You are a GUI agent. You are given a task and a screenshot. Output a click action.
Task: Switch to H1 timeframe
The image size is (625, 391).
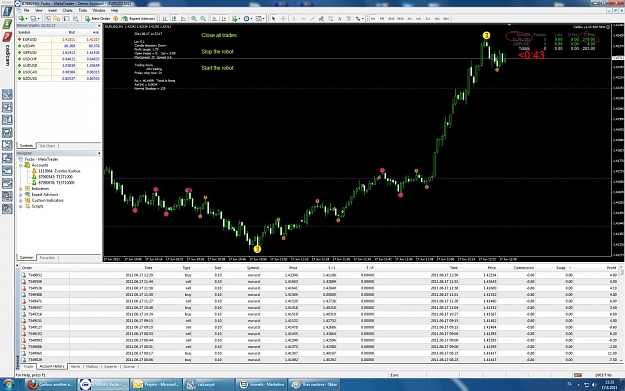point(410,18)
